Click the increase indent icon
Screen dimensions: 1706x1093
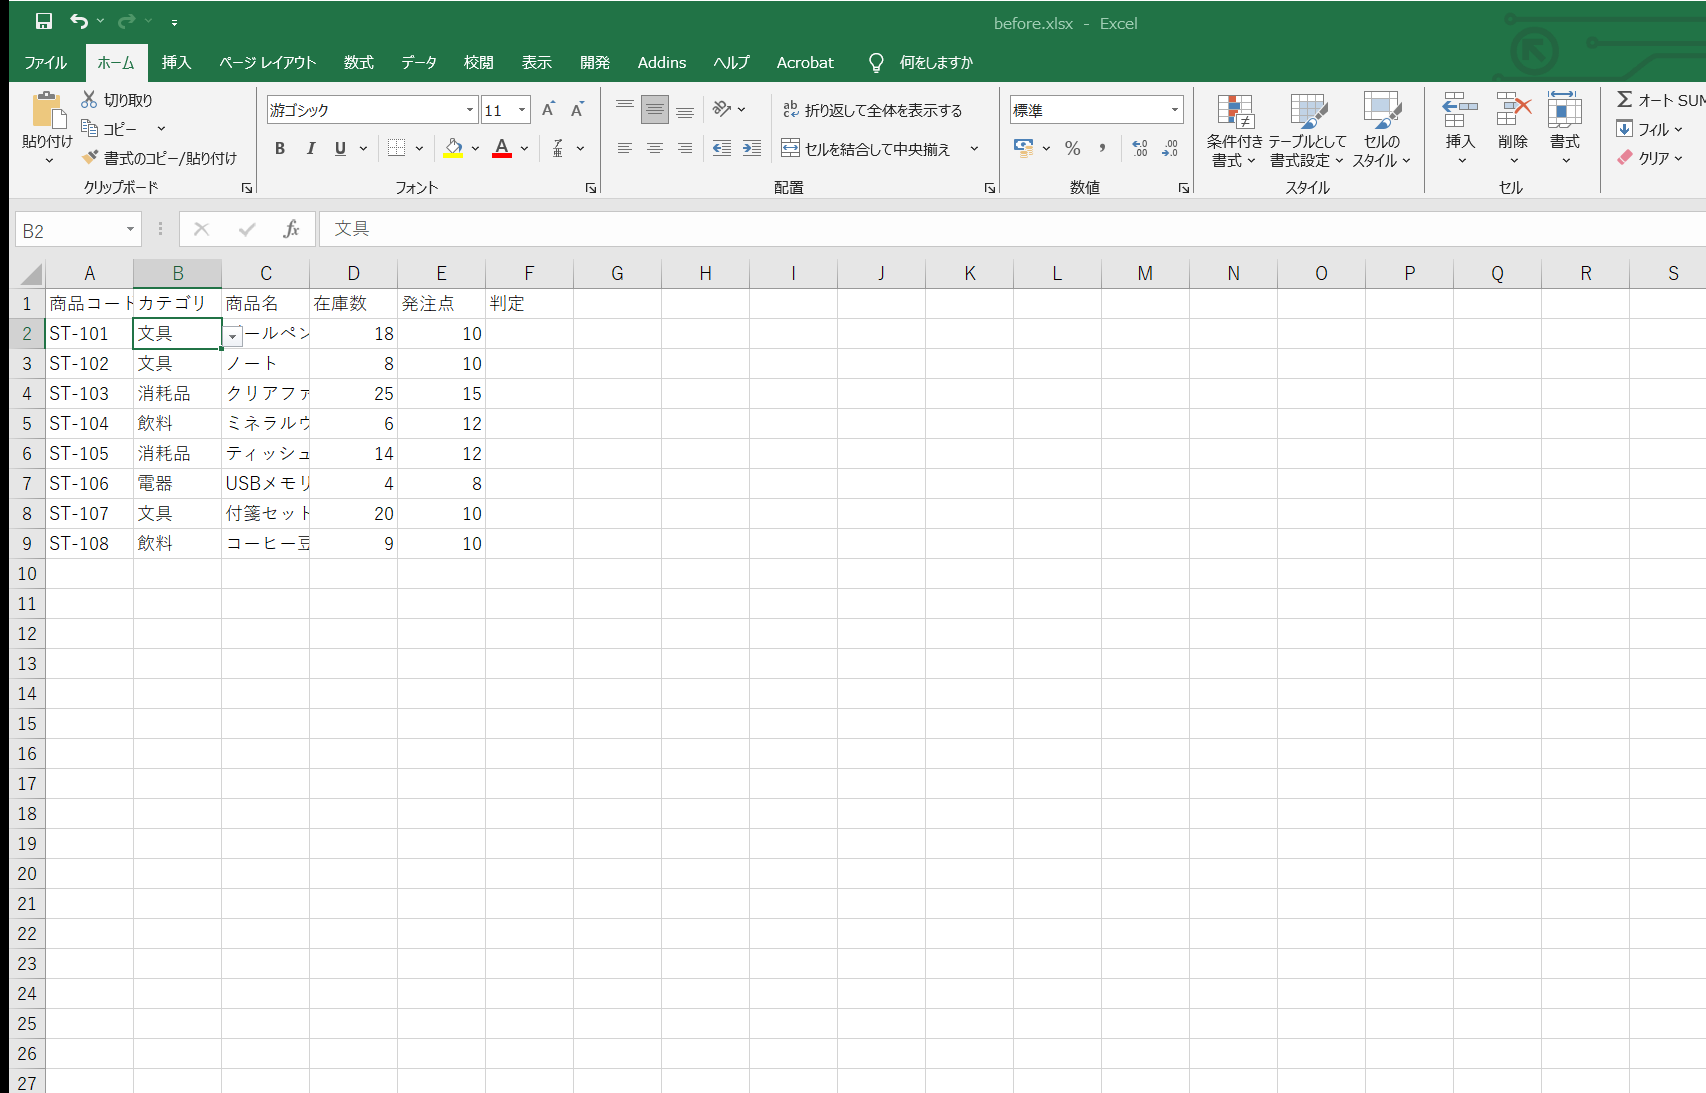pos(752,148)
